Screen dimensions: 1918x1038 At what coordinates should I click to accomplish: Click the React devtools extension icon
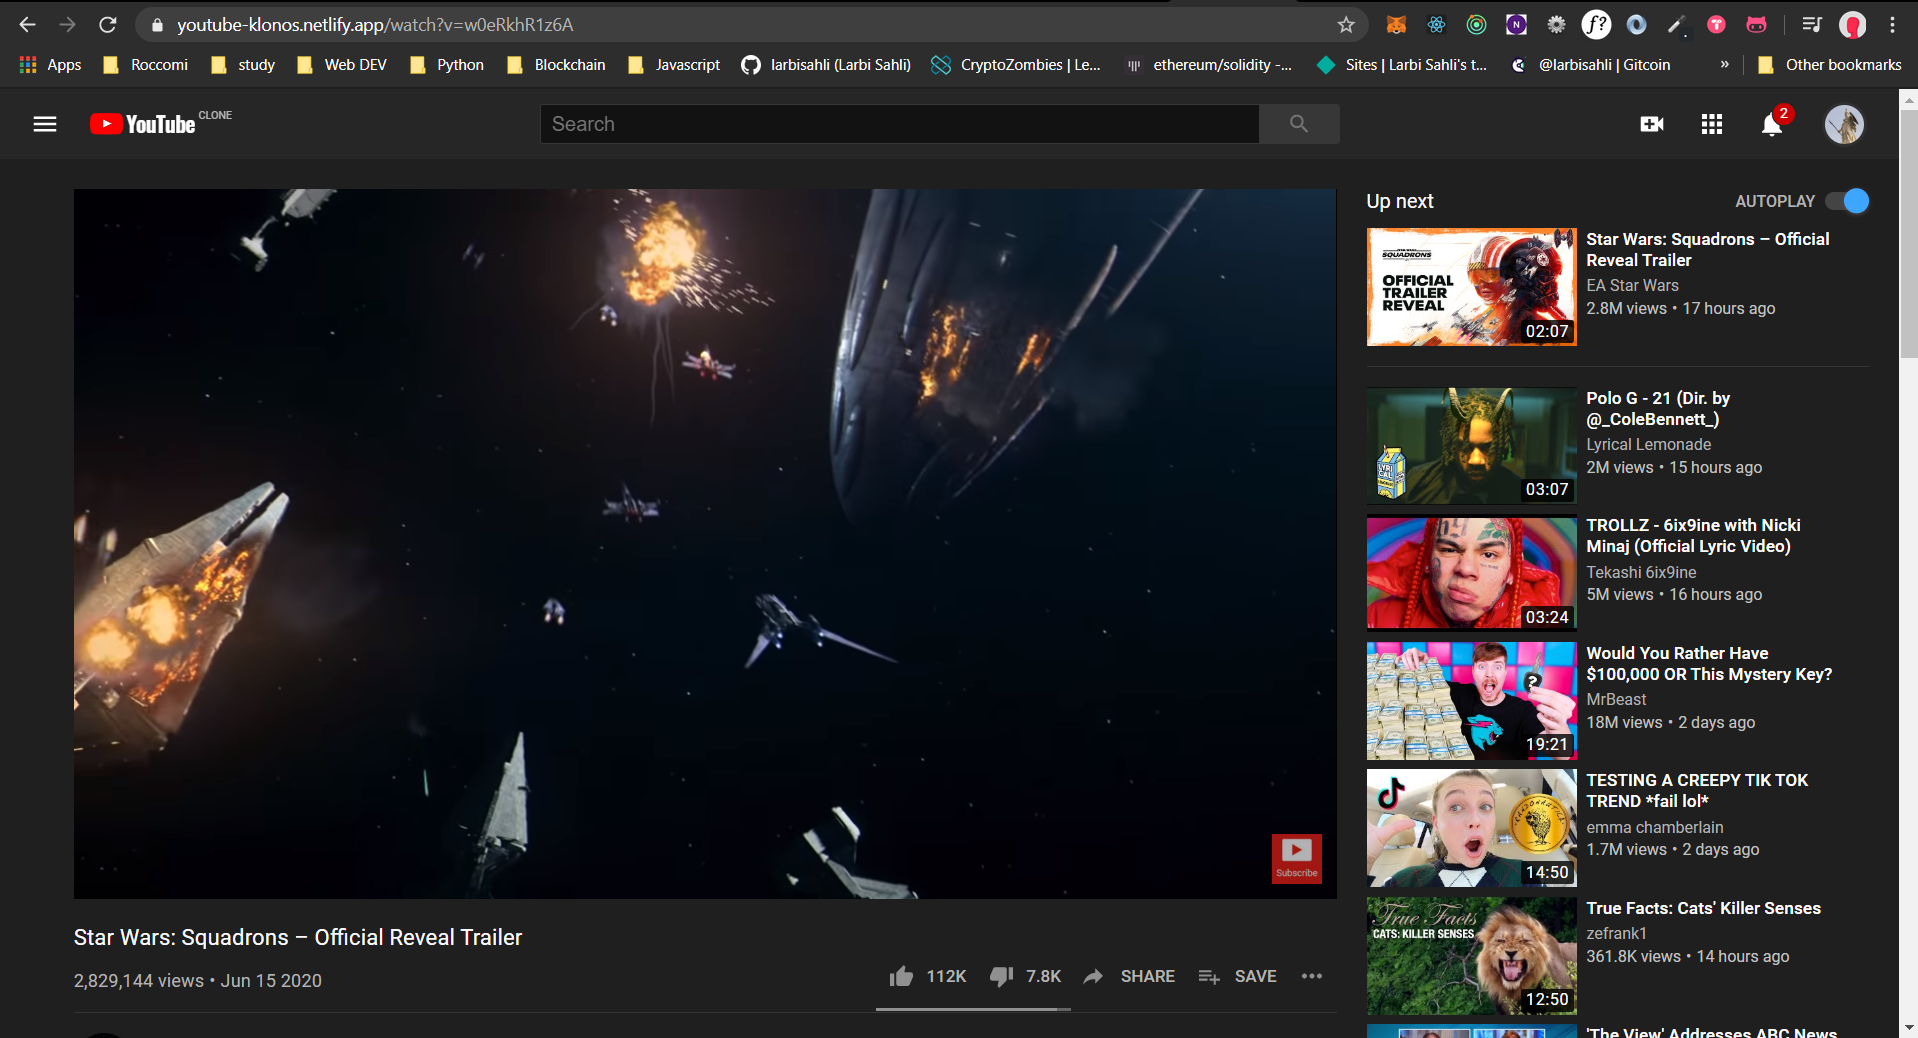[x=1437, y=25]
